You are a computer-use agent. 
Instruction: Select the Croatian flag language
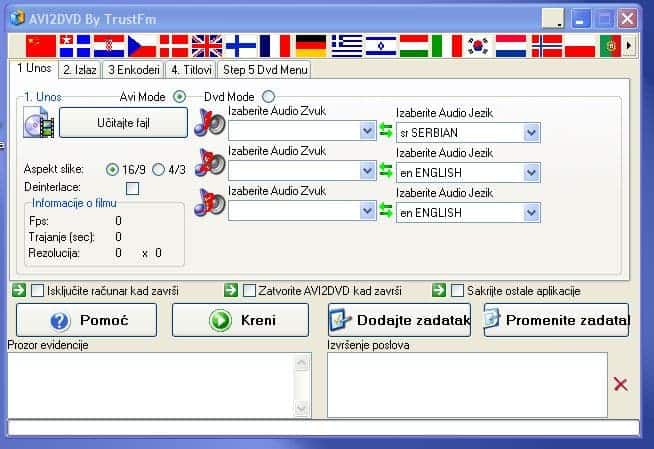(x=109, y=46)
